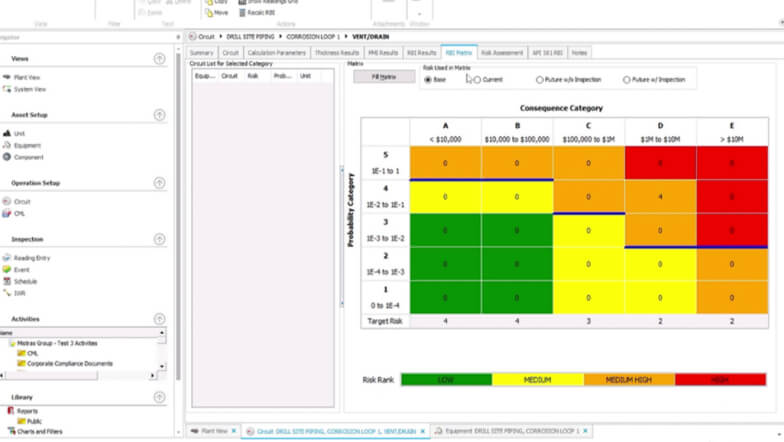The height and width of the screenshot is (442, 784).
Task: Select Component in the Asset Setup section
Action: click(27, 157)
